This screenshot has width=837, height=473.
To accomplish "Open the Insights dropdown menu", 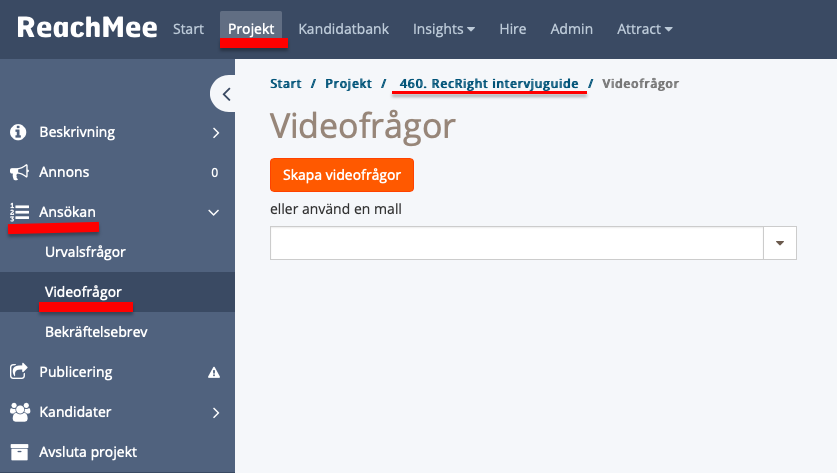I will 444,29.
